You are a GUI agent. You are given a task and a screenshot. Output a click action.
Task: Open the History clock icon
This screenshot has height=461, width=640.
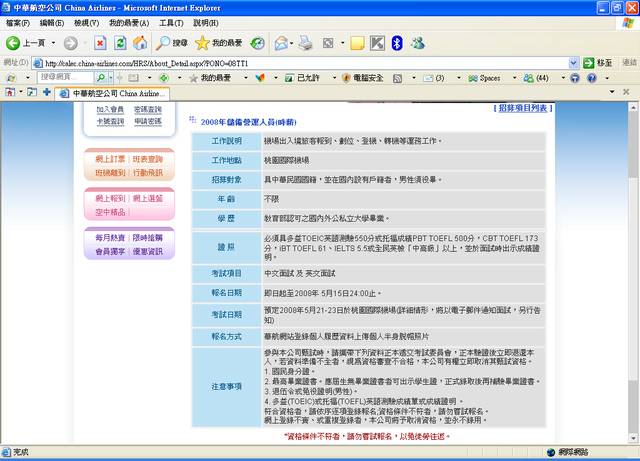pos(257,43)
